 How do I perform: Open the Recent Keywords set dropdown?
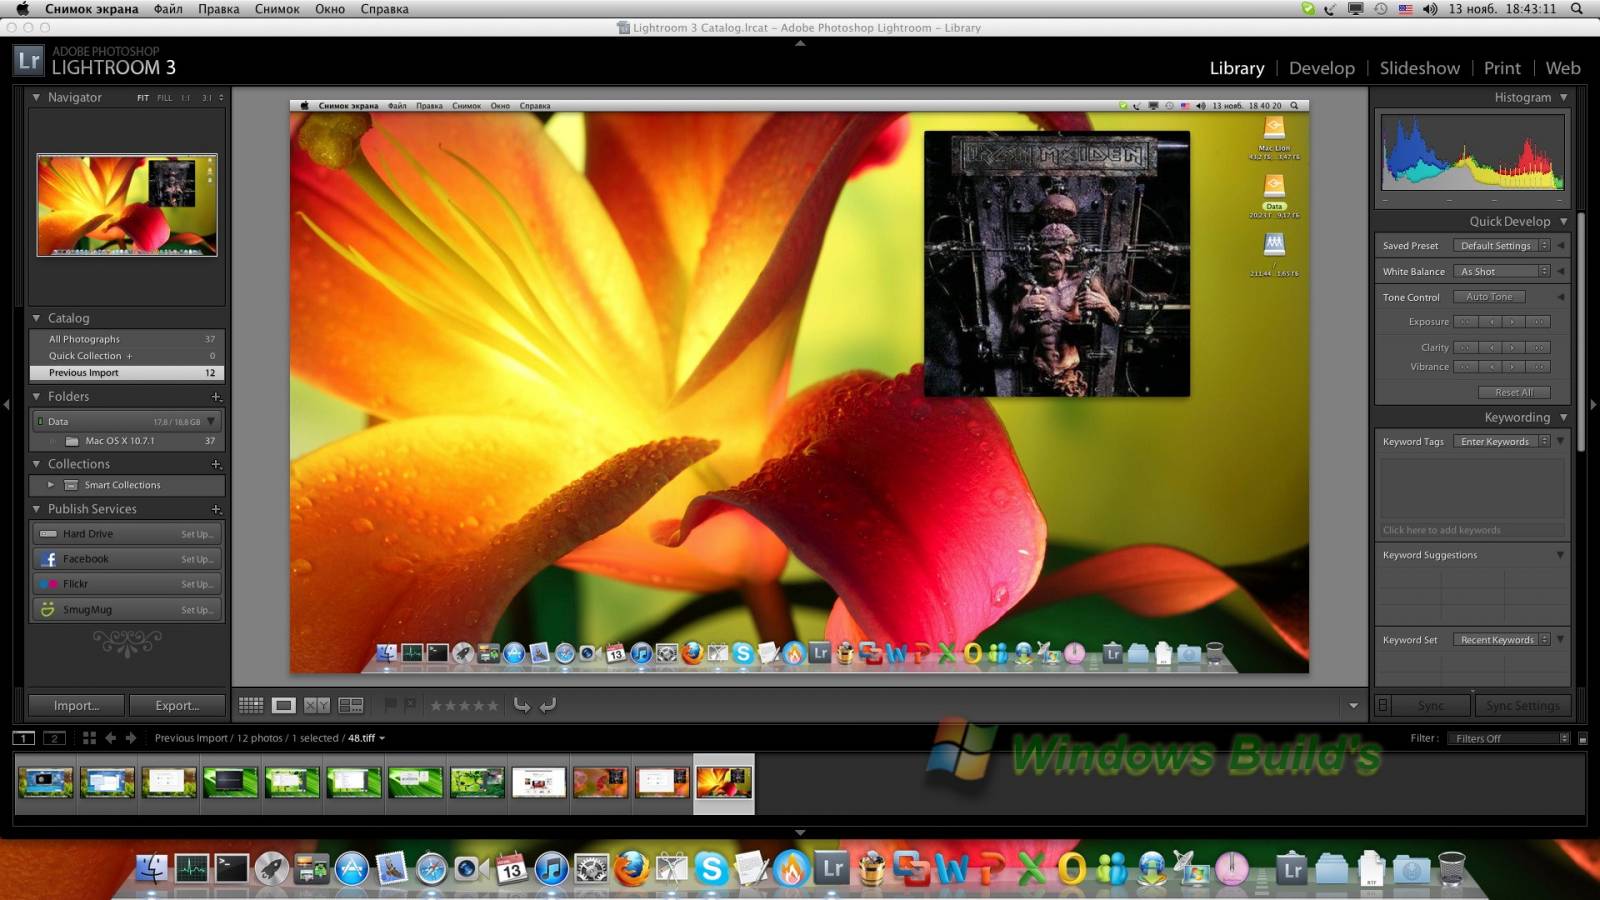1501,640
